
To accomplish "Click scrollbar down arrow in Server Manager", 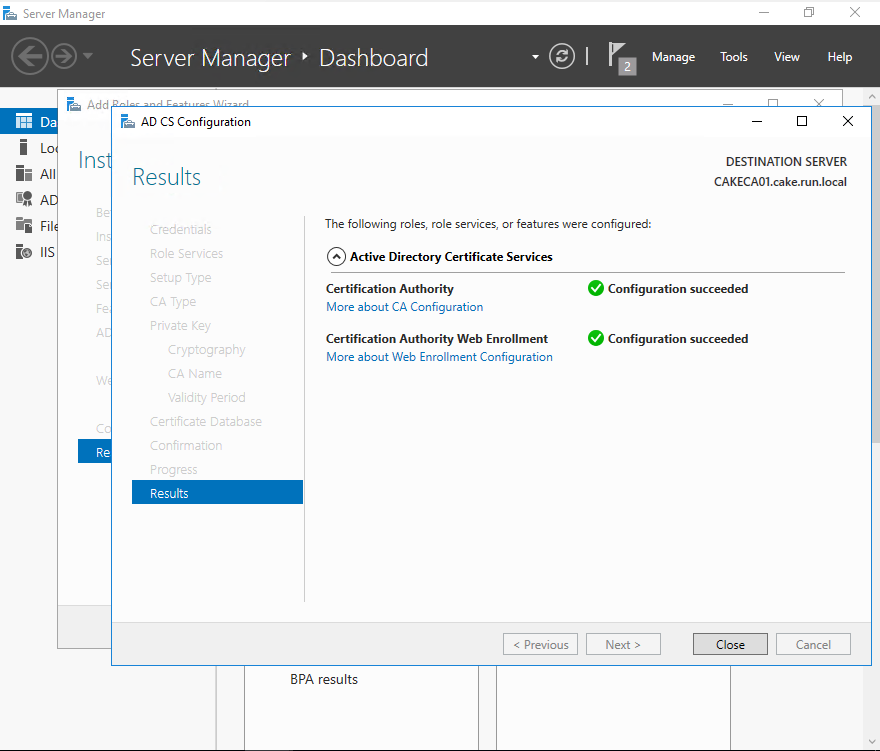I will point(872,741).
